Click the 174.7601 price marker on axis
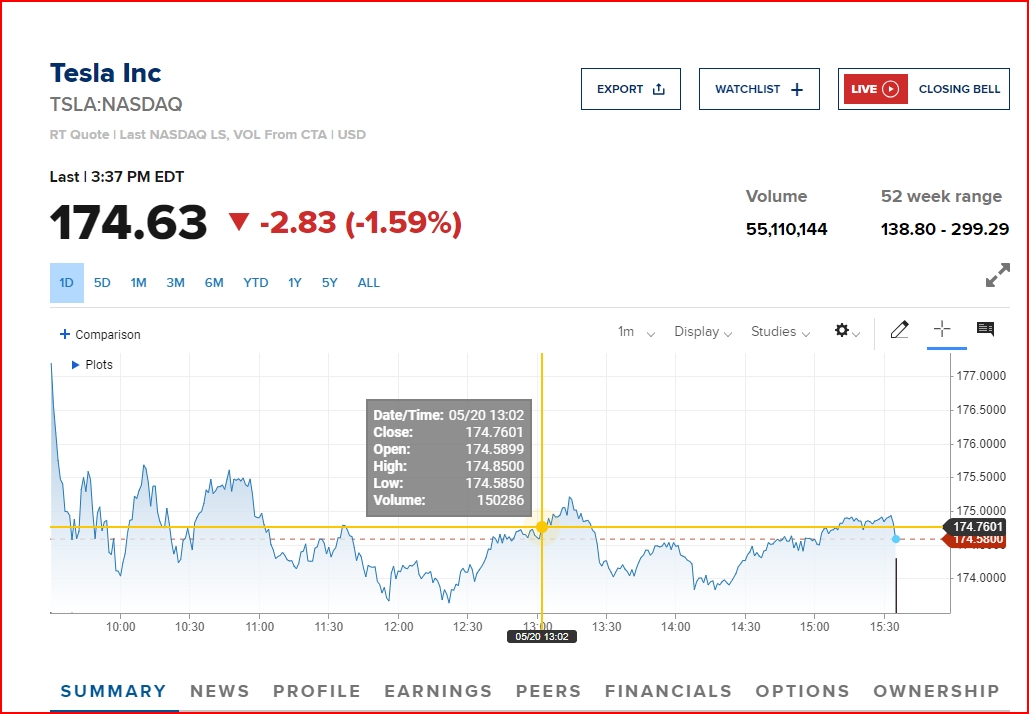 point(975,526)
